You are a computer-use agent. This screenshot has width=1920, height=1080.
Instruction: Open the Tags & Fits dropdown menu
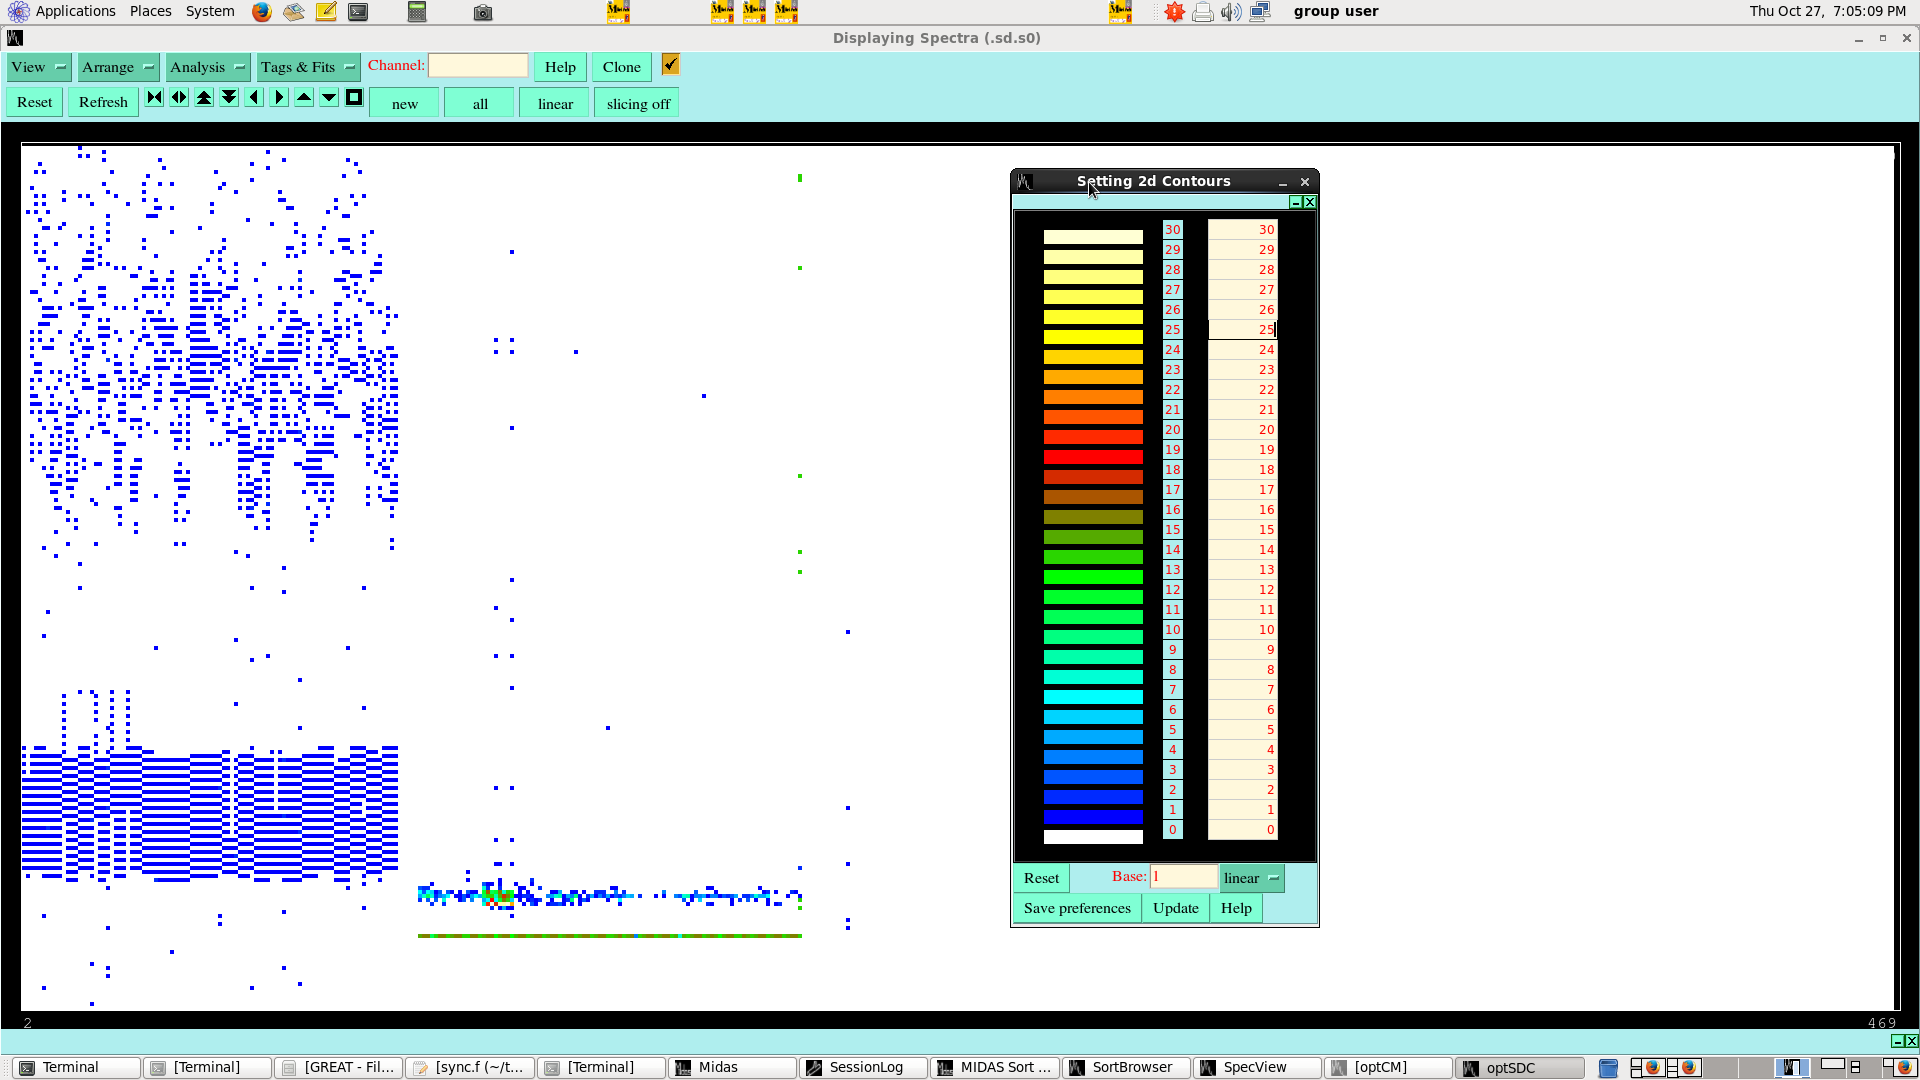308,67
